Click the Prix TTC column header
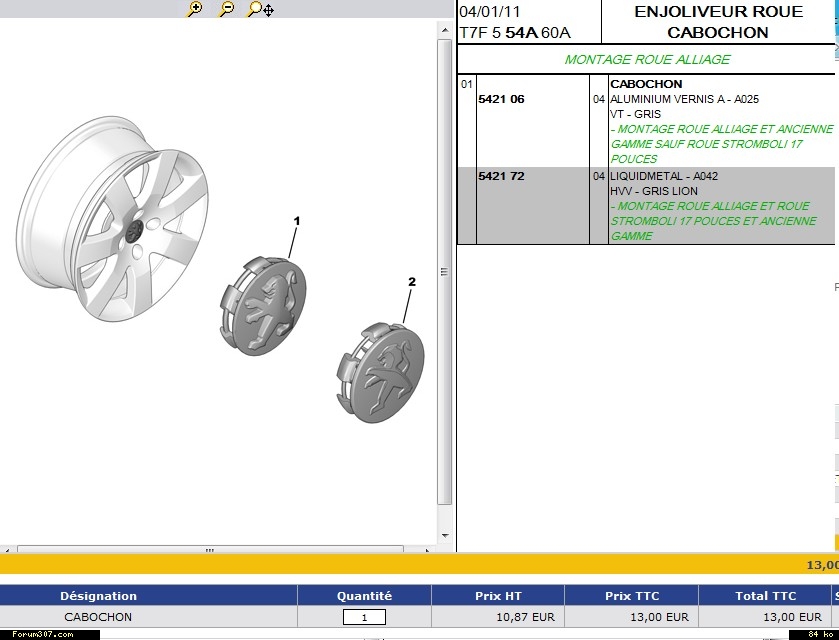 [632, 596]
